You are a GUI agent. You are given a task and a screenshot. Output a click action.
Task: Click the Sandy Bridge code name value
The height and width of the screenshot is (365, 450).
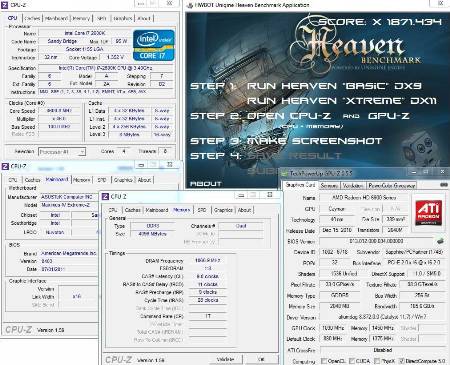62,41
